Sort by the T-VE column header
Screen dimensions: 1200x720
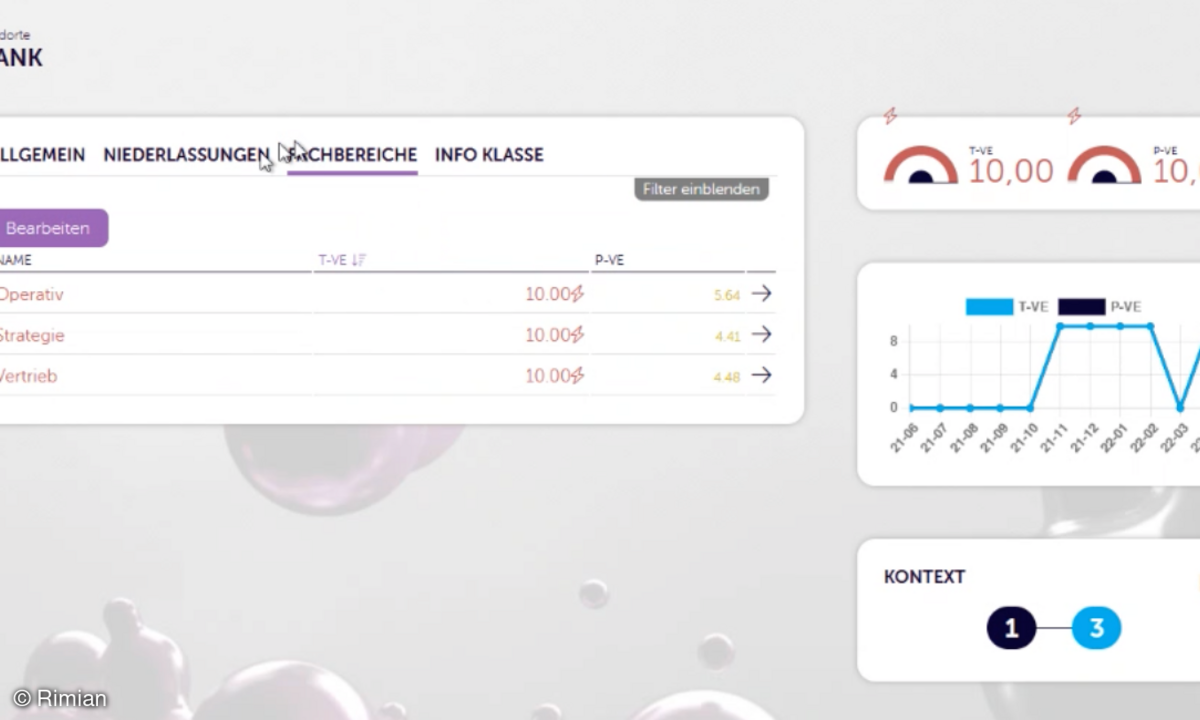coord(332,260)
